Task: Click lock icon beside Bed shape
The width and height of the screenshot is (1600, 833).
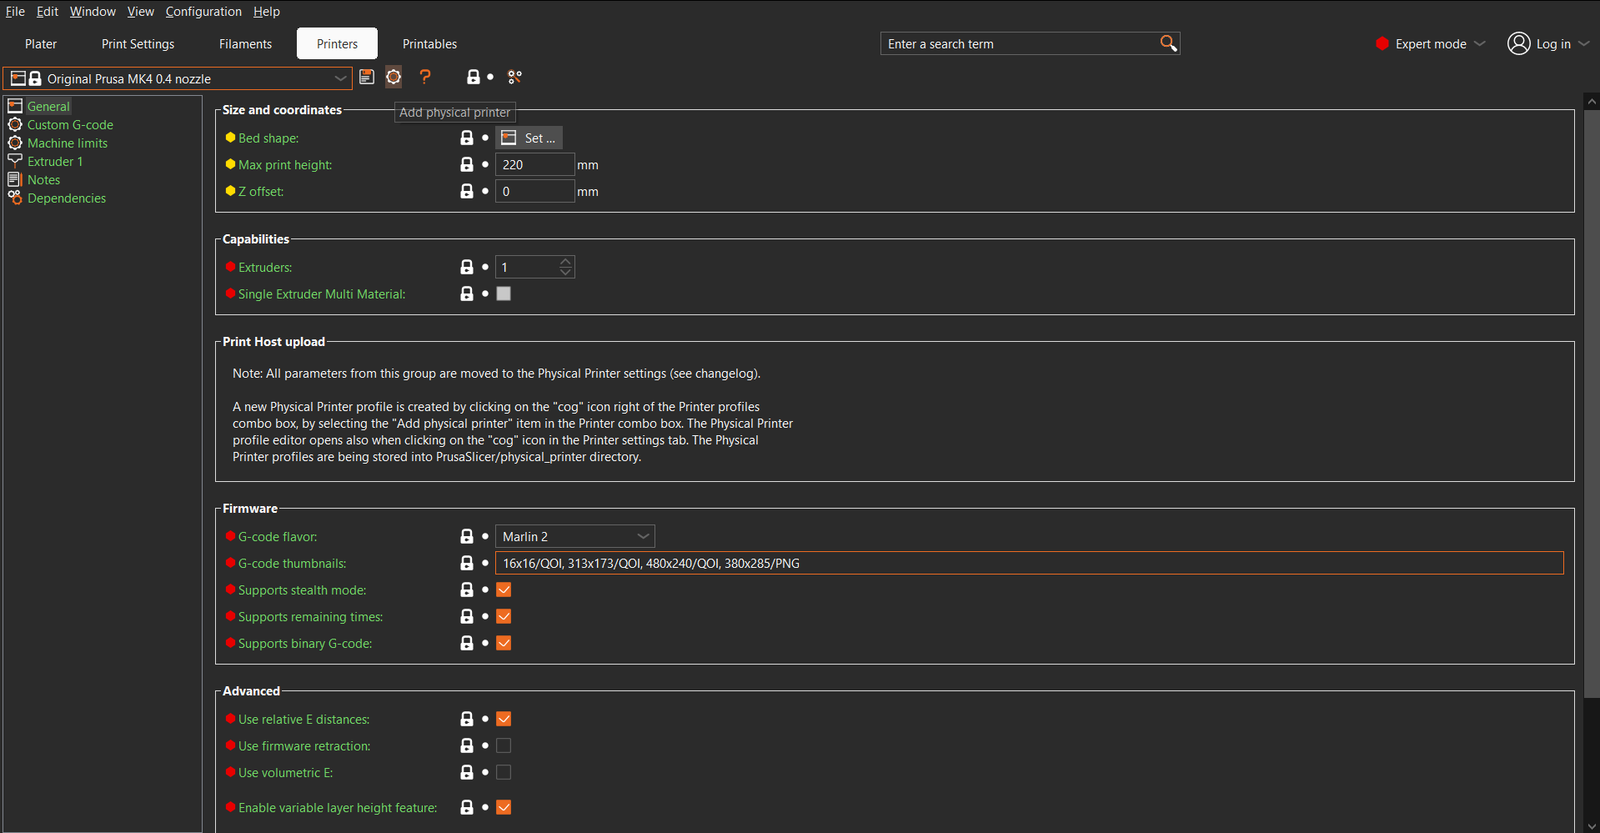Action: (x=467, y=138)
